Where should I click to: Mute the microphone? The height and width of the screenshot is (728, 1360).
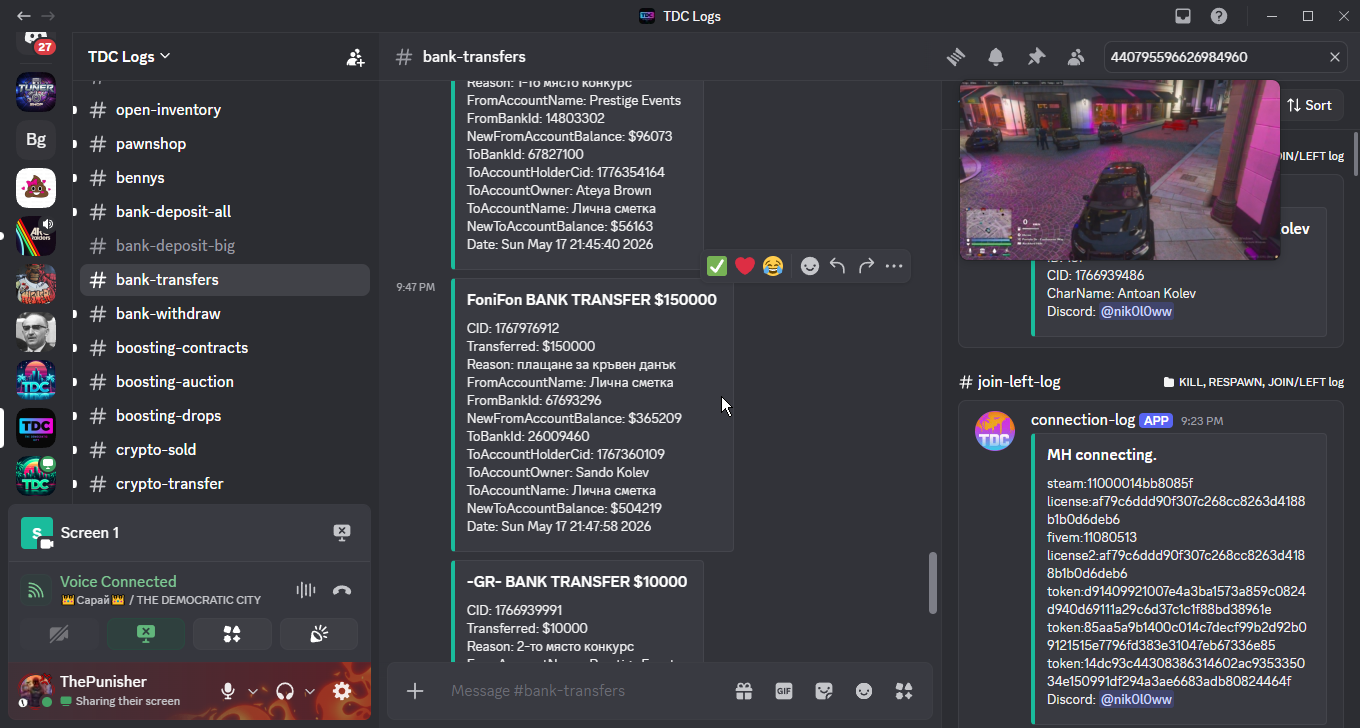click(x=228, y=691)
